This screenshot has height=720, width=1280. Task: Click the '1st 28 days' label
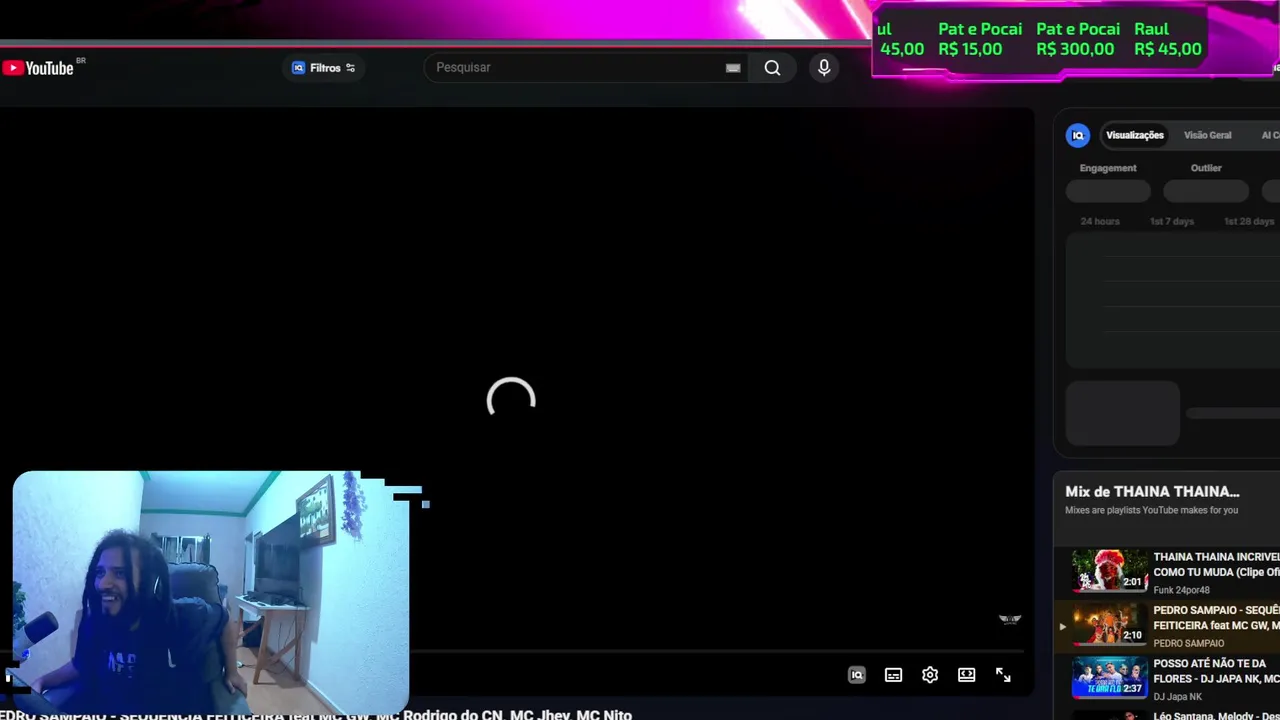pos(1249,221)
